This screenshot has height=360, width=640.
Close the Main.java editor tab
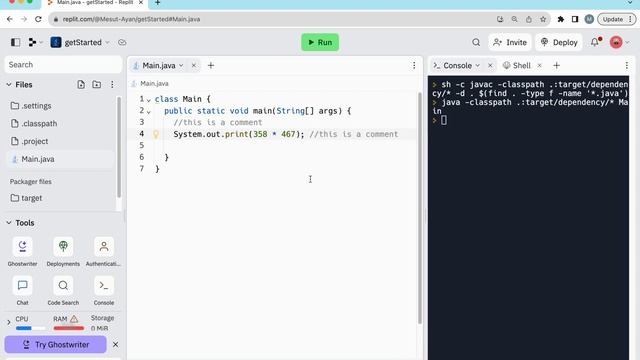[194, 65]
